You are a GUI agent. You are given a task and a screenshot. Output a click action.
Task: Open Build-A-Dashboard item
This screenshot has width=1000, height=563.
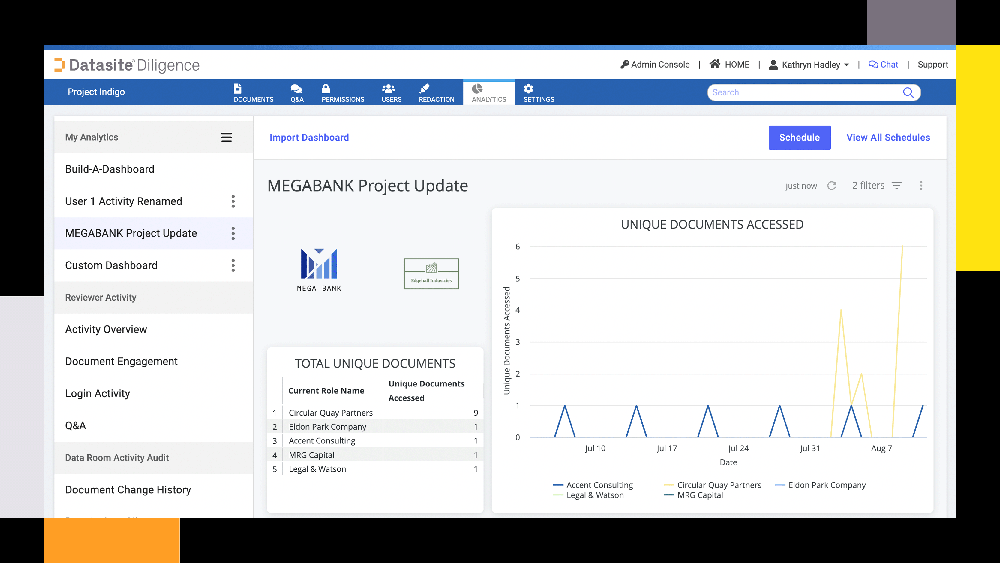click(x=110, y=169)
